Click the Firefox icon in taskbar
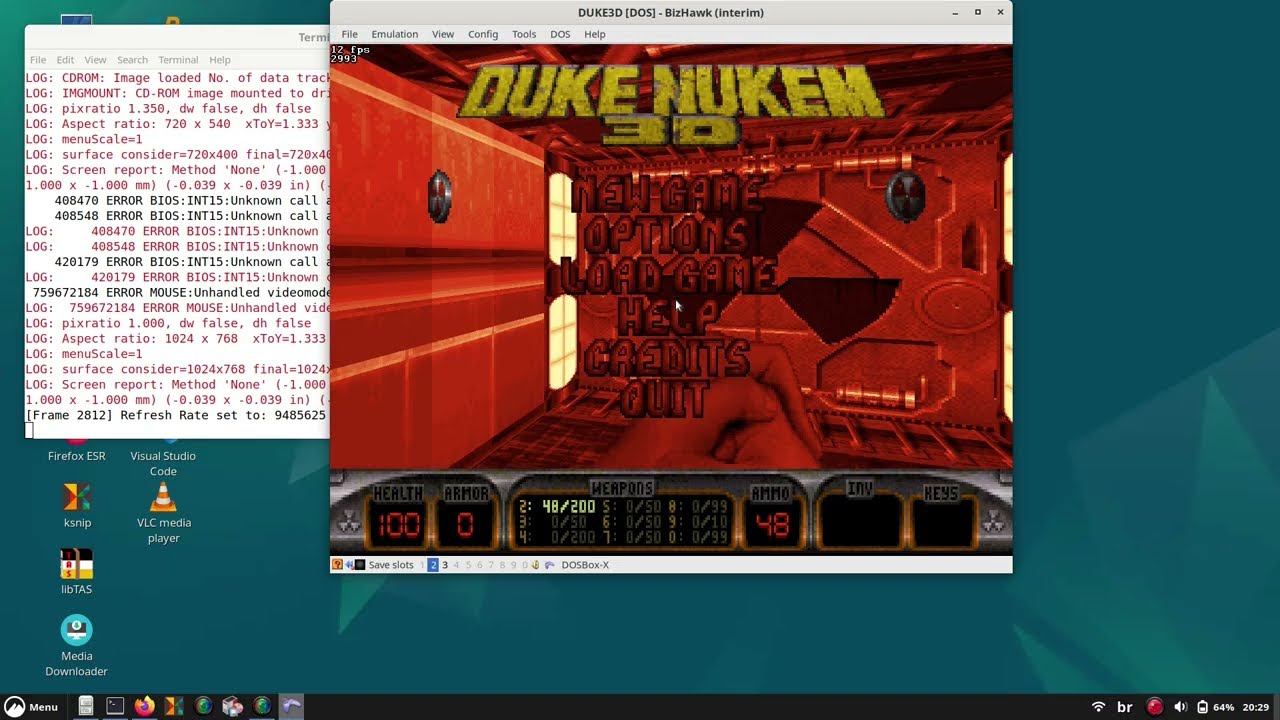This screenshot has width=1280, height=720. click(145, 706)
